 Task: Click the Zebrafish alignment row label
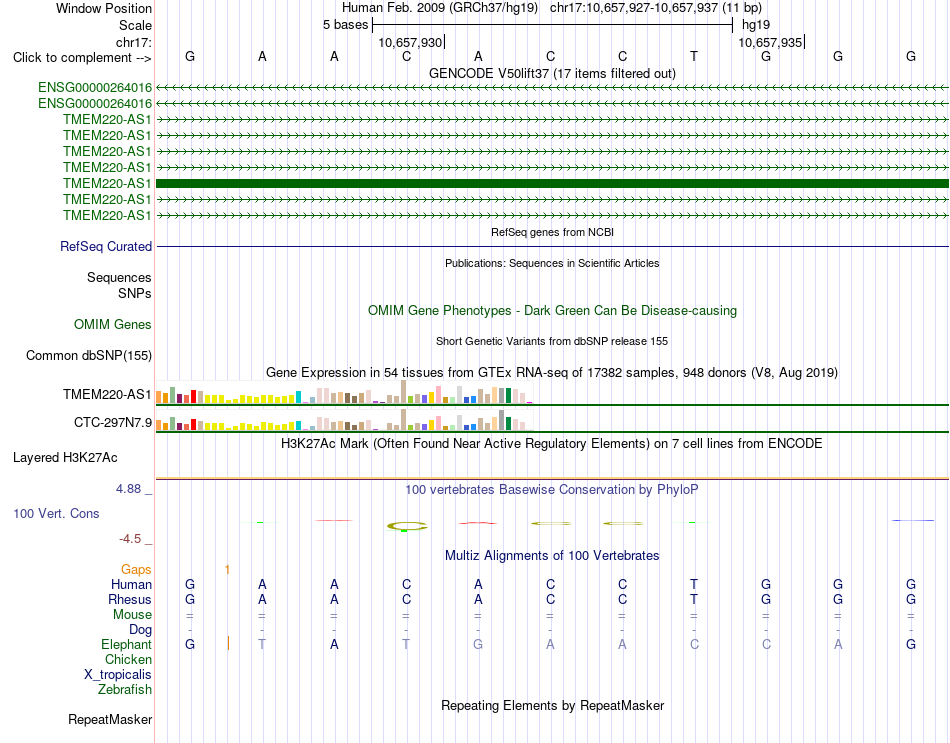125,690
